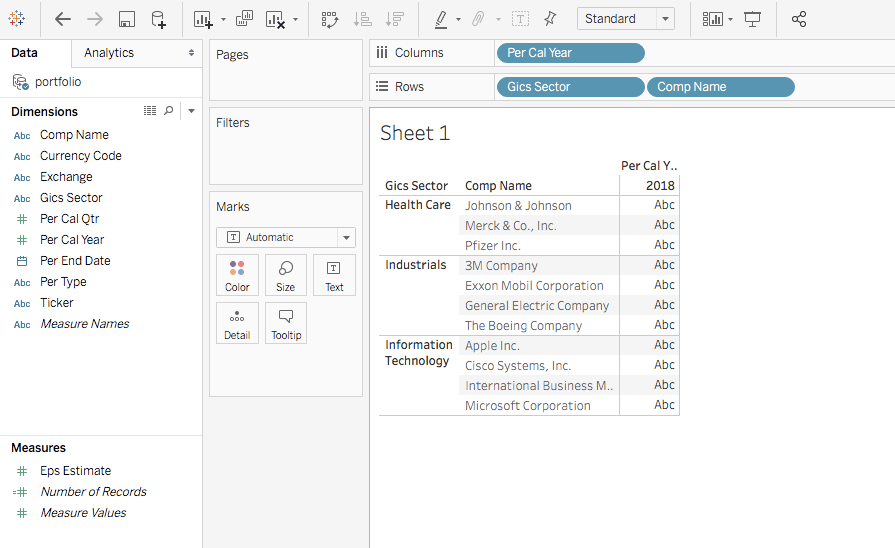Open the Color button in Marks
The width and height of the screenshot is (895, 548).
[237, 275]
